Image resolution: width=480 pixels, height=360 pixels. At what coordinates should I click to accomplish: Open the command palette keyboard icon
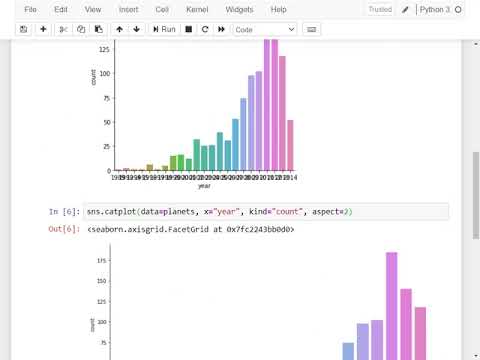pos(311,29)
